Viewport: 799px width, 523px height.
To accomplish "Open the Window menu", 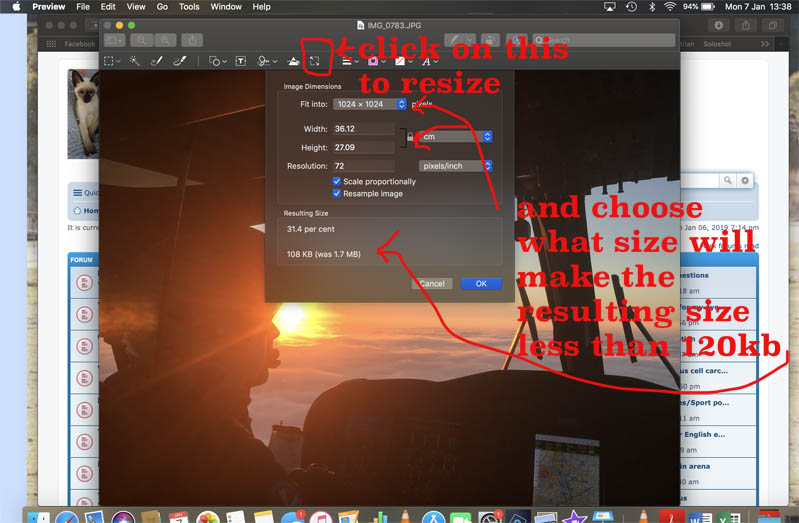I will pos(226,7).
